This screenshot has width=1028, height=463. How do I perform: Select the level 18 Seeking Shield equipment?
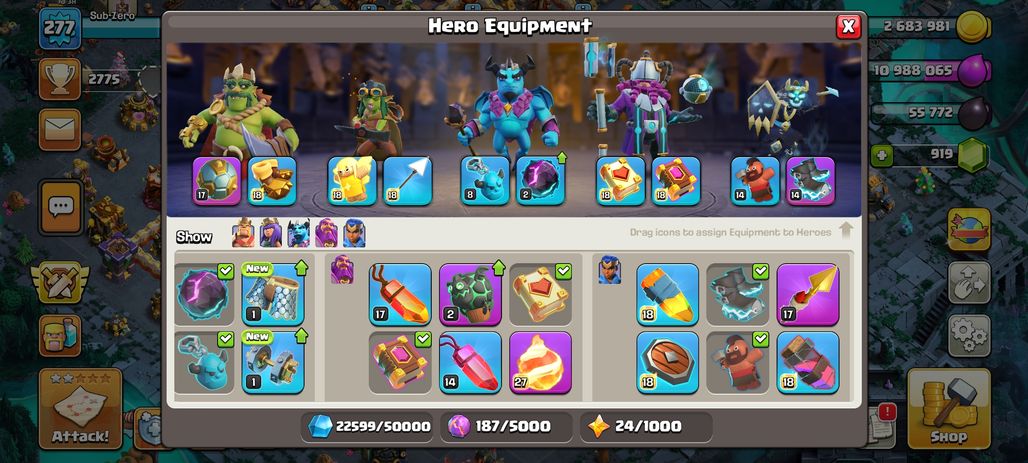(x=667, y=362)
